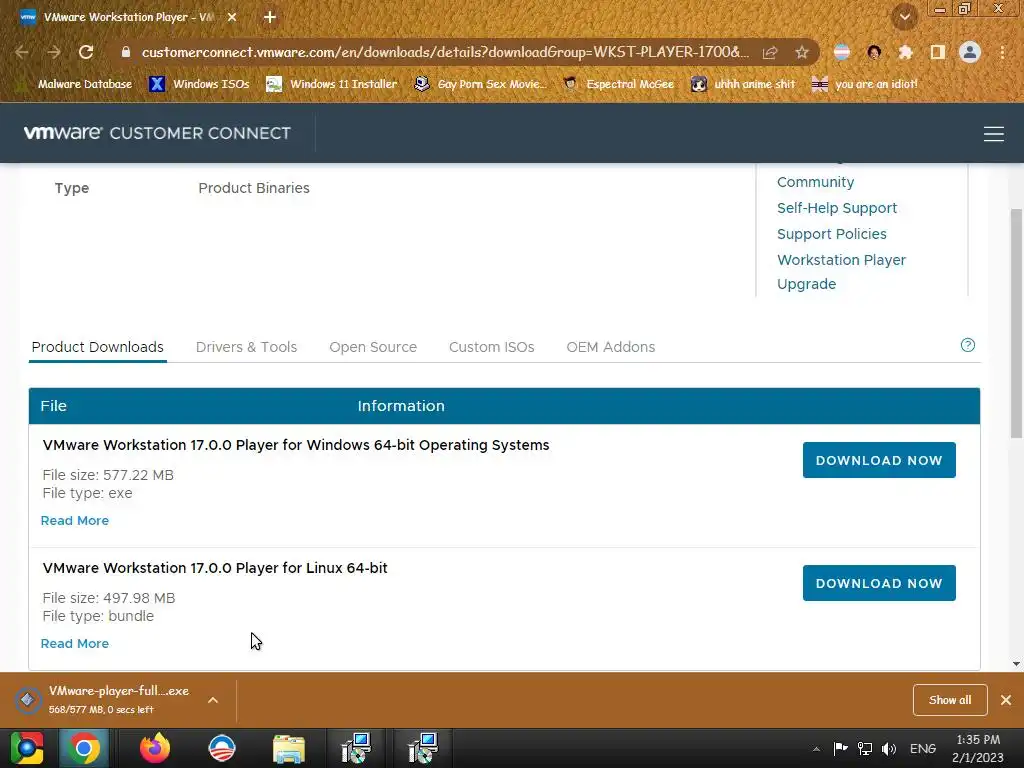Switch to Drivers & Tools tab
Screen dimensions: 1024x768
[x=246, y=347]
